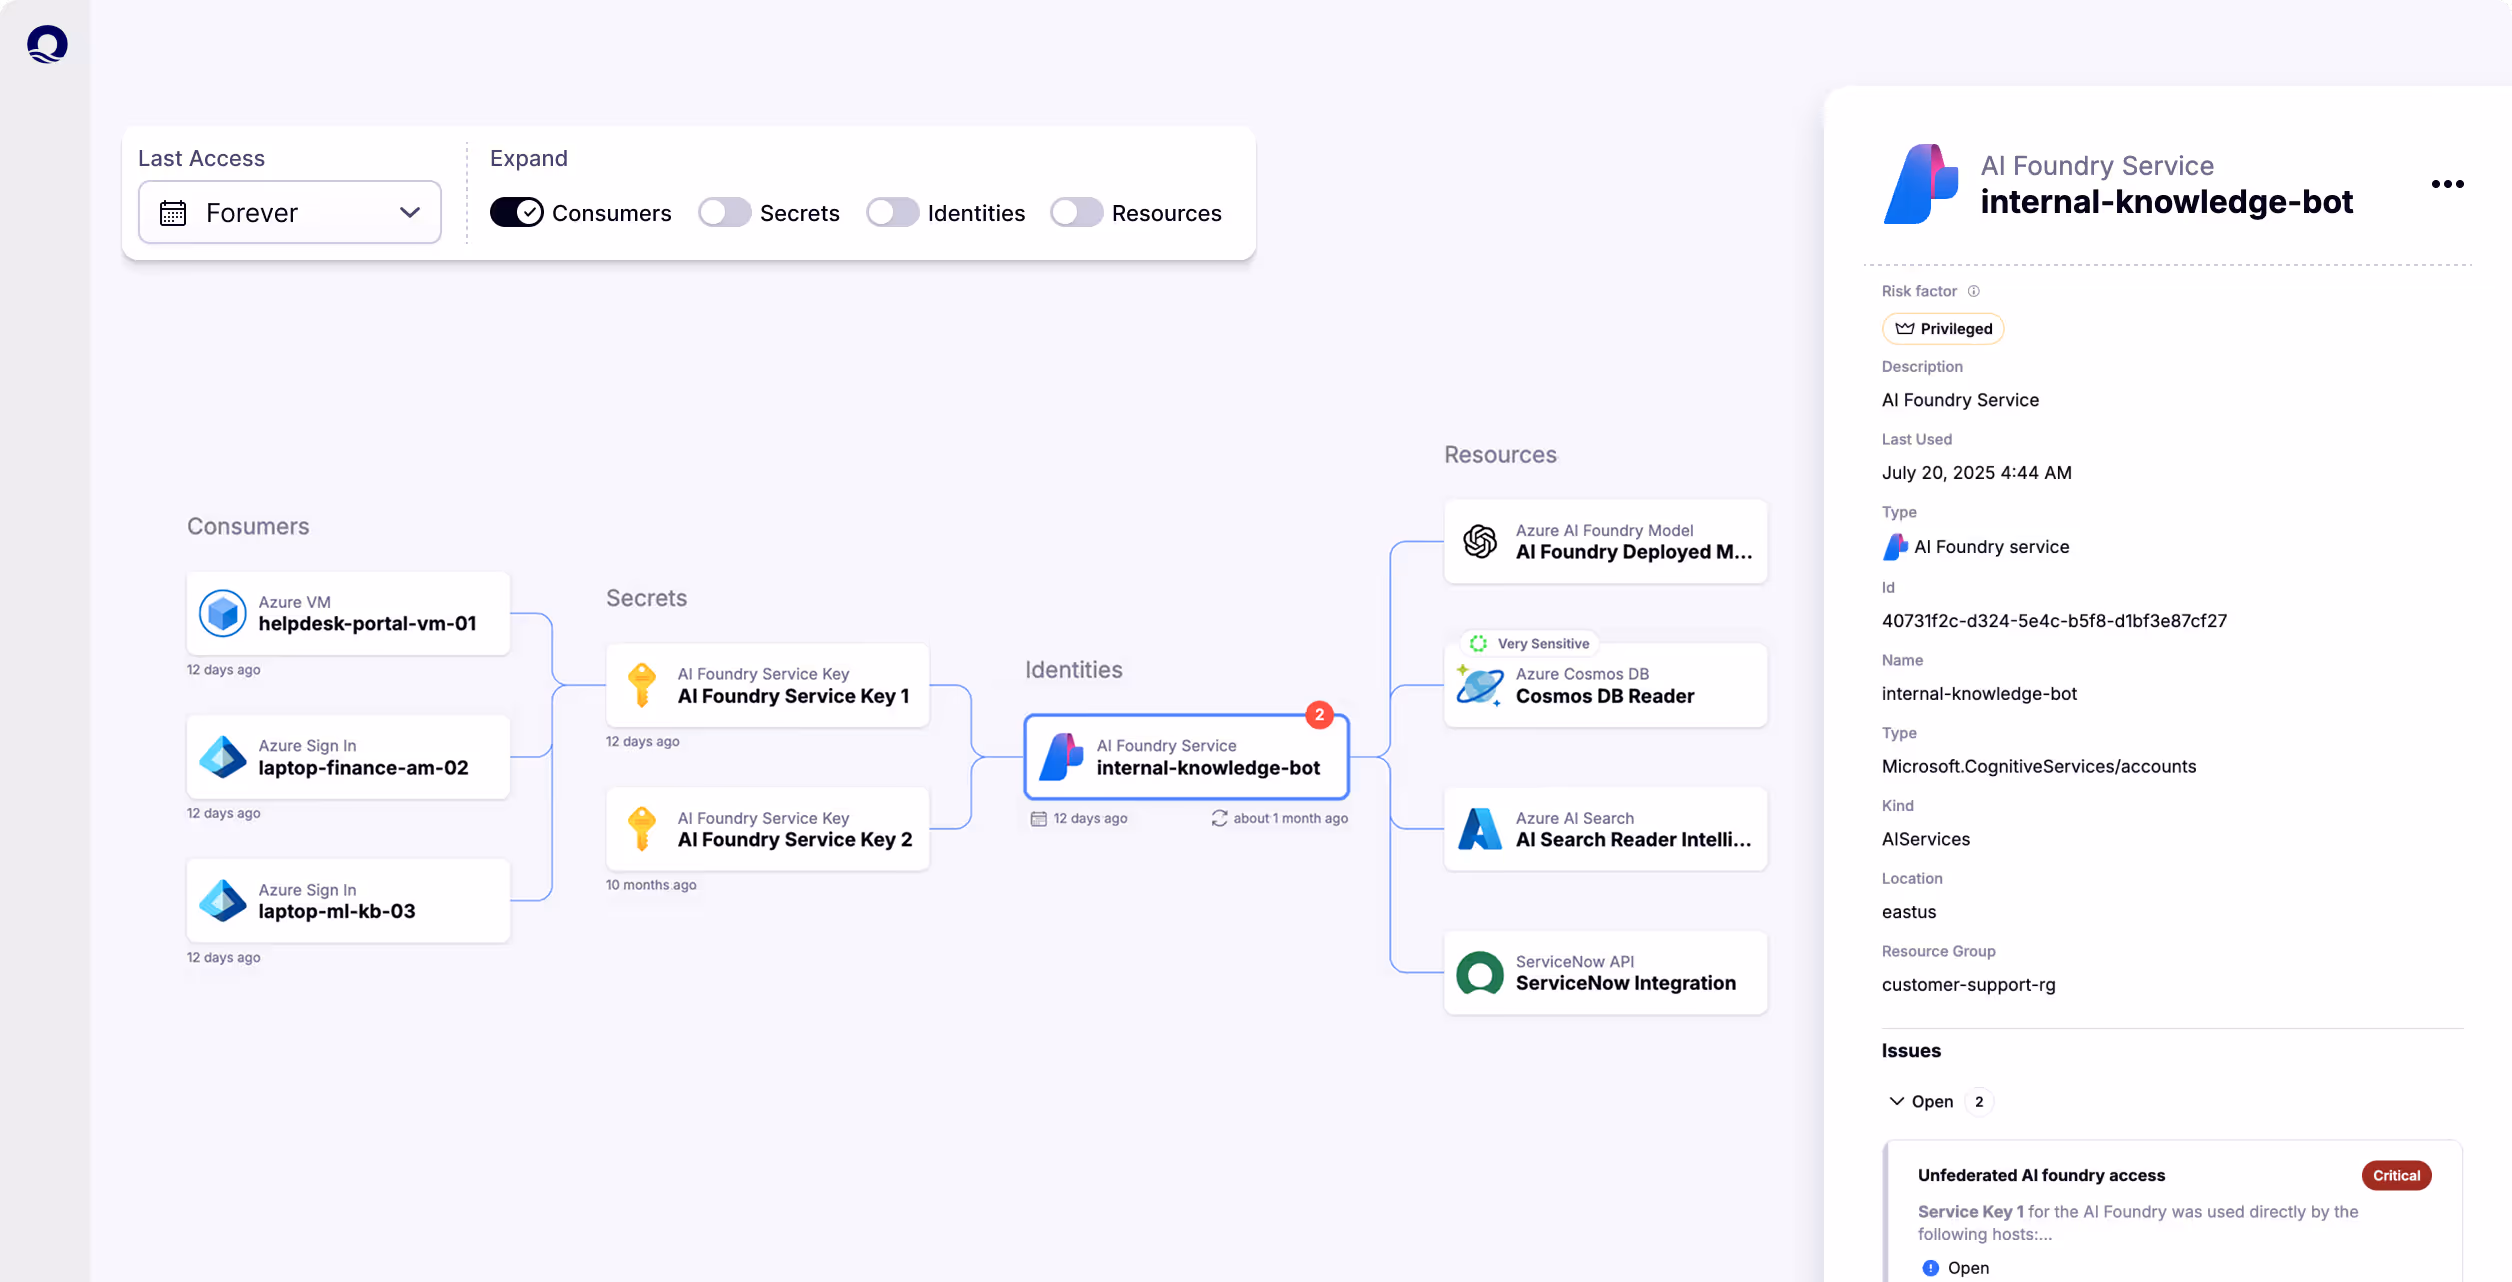Switch on the Resources toggle
The height and width of the screenshot is (1282, 2512).
point(1076,213)
